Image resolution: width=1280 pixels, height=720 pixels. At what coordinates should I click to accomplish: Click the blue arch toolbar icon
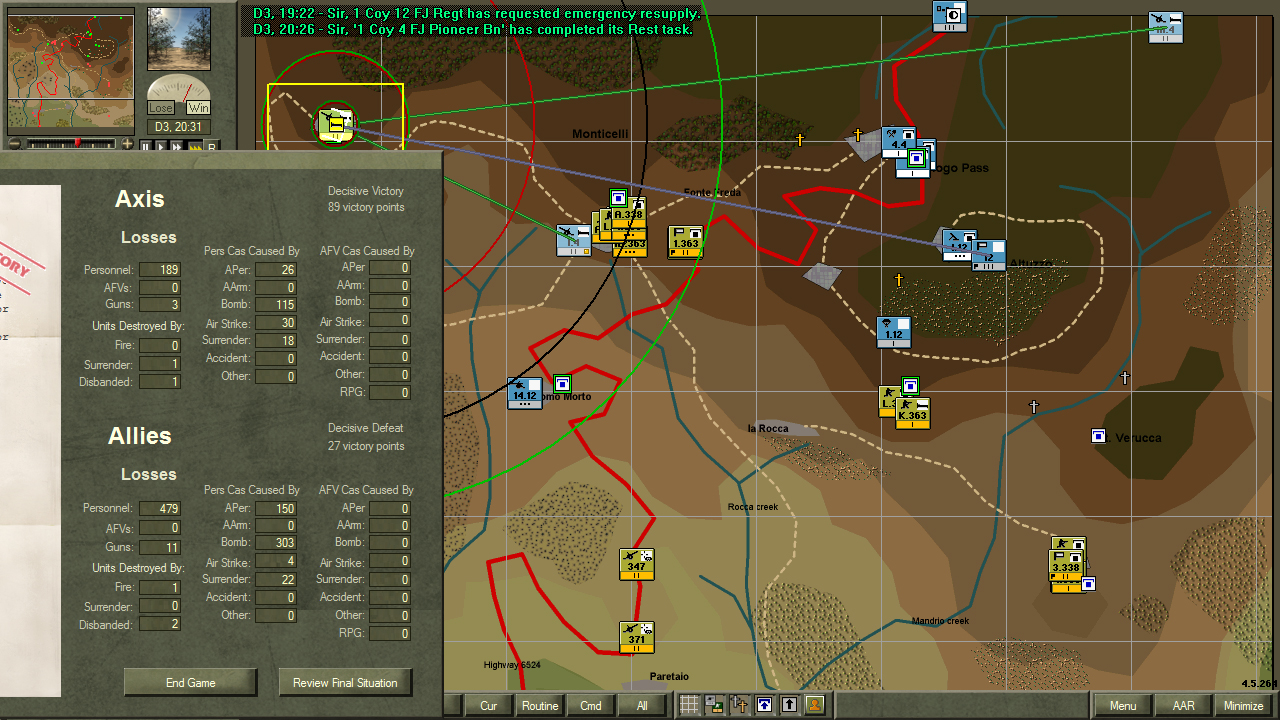click(x=765, y=705)
